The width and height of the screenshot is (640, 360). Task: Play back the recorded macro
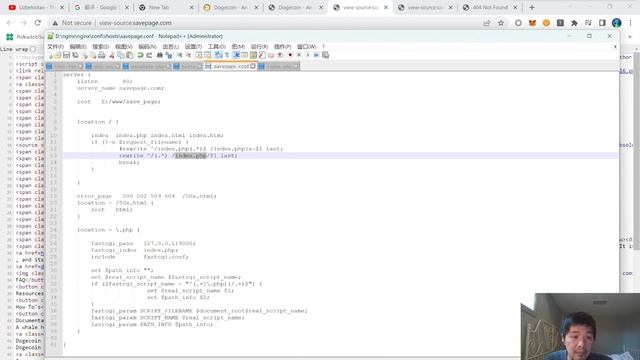pos(307,55)
